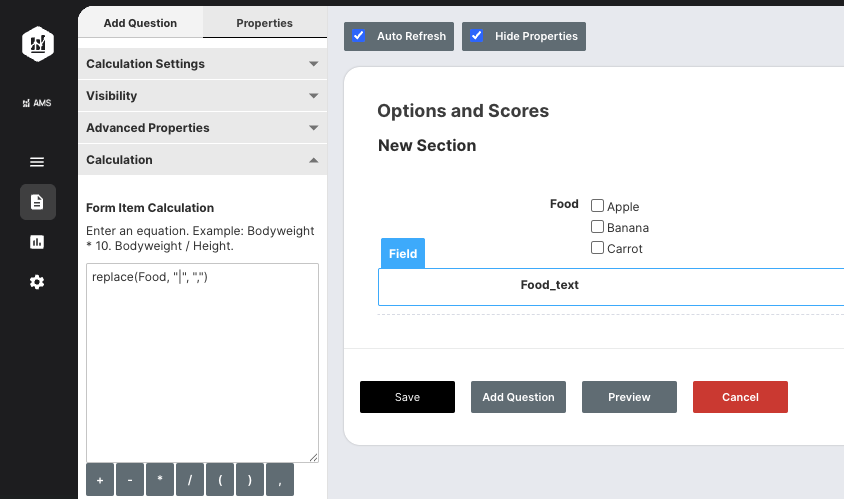Insert the multiply asterisk operator
This screenshot has height=499, width=844.
click(x=160, y=480)
